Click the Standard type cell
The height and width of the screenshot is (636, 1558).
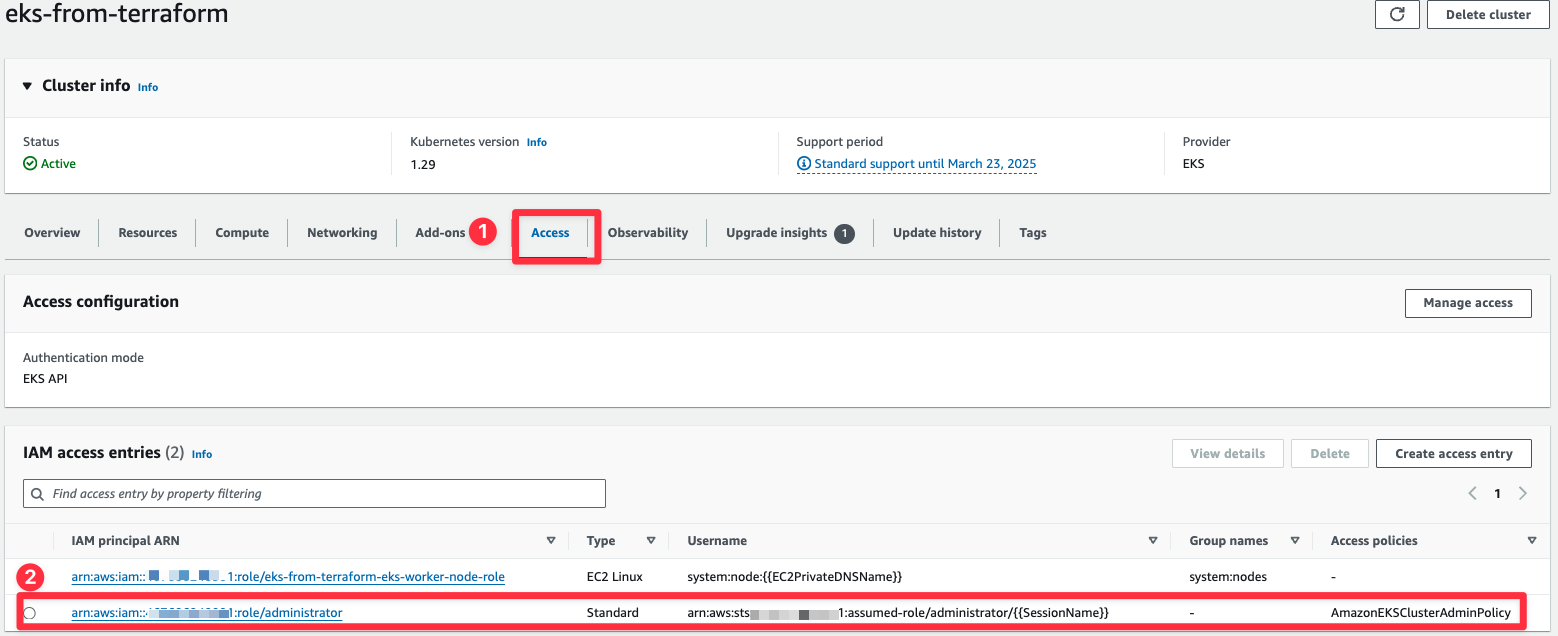click(x=613, y=613)
